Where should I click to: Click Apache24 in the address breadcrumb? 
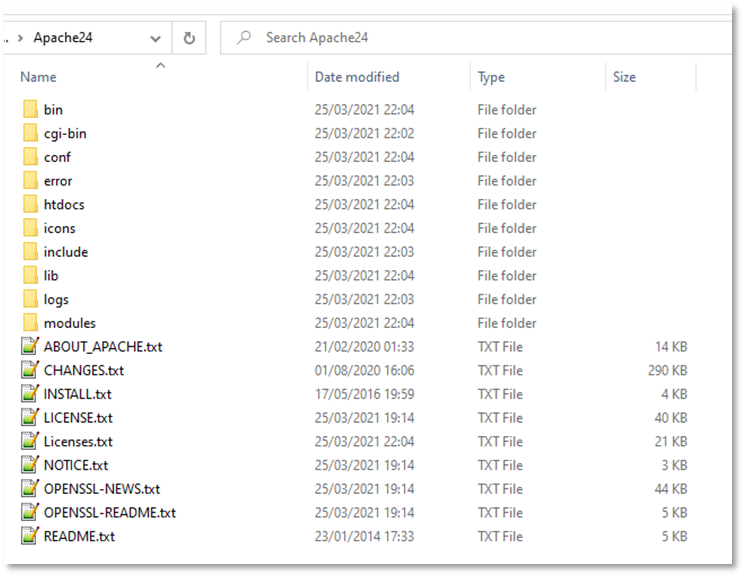63,38
